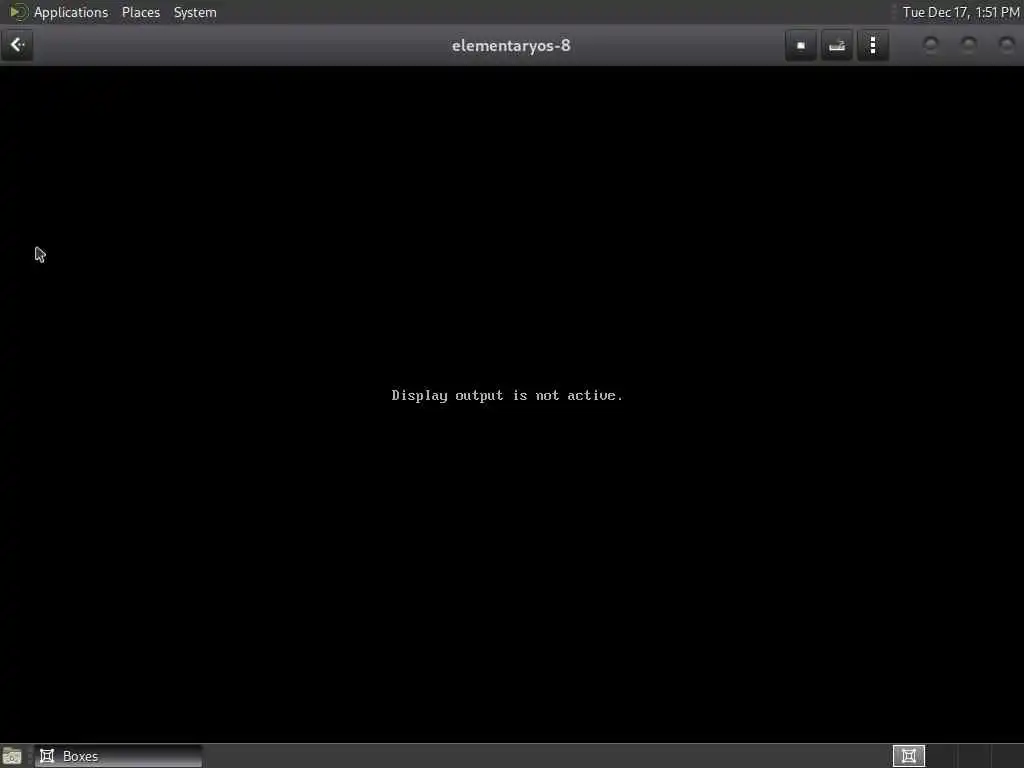Click the distro logo beside Applications

coord(18,12)
